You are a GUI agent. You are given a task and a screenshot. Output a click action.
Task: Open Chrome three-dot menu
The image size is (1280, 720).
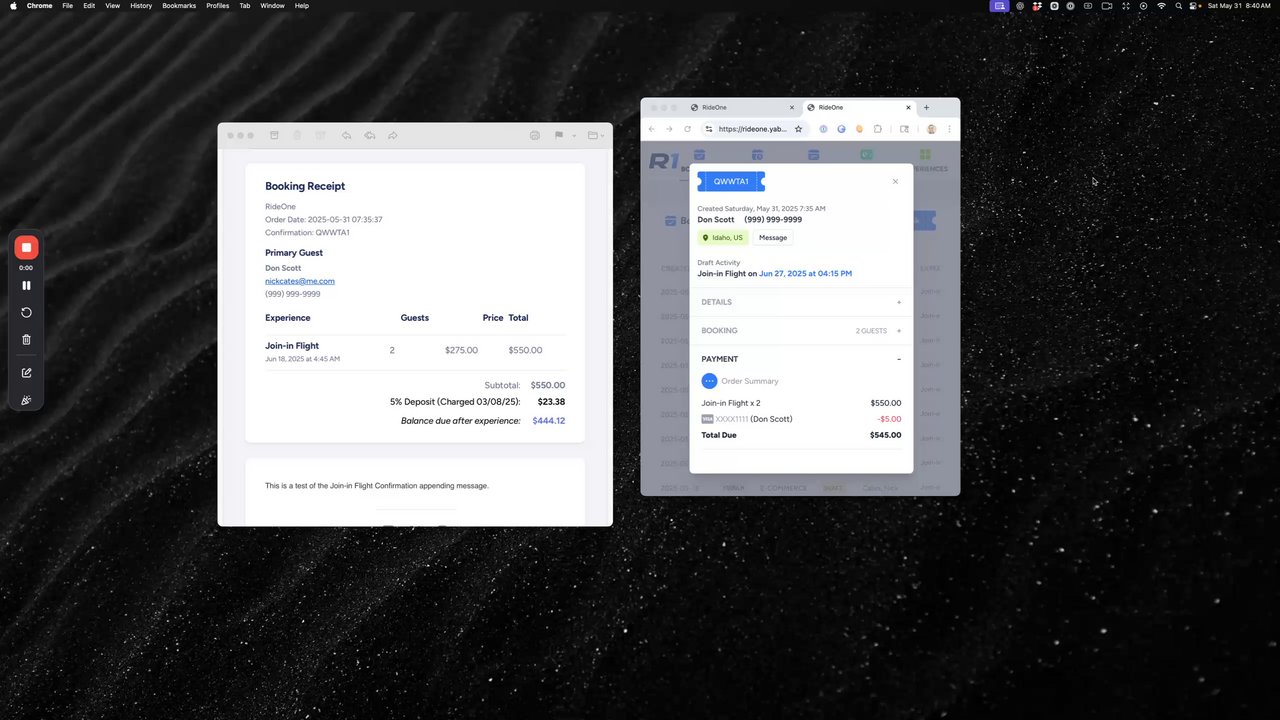tap(949, 129)
